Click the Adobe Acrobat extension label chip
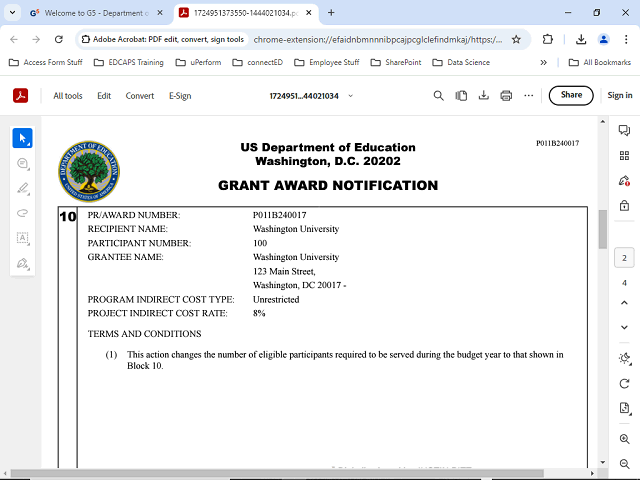The image size is (640, 480). coord(162,40)
